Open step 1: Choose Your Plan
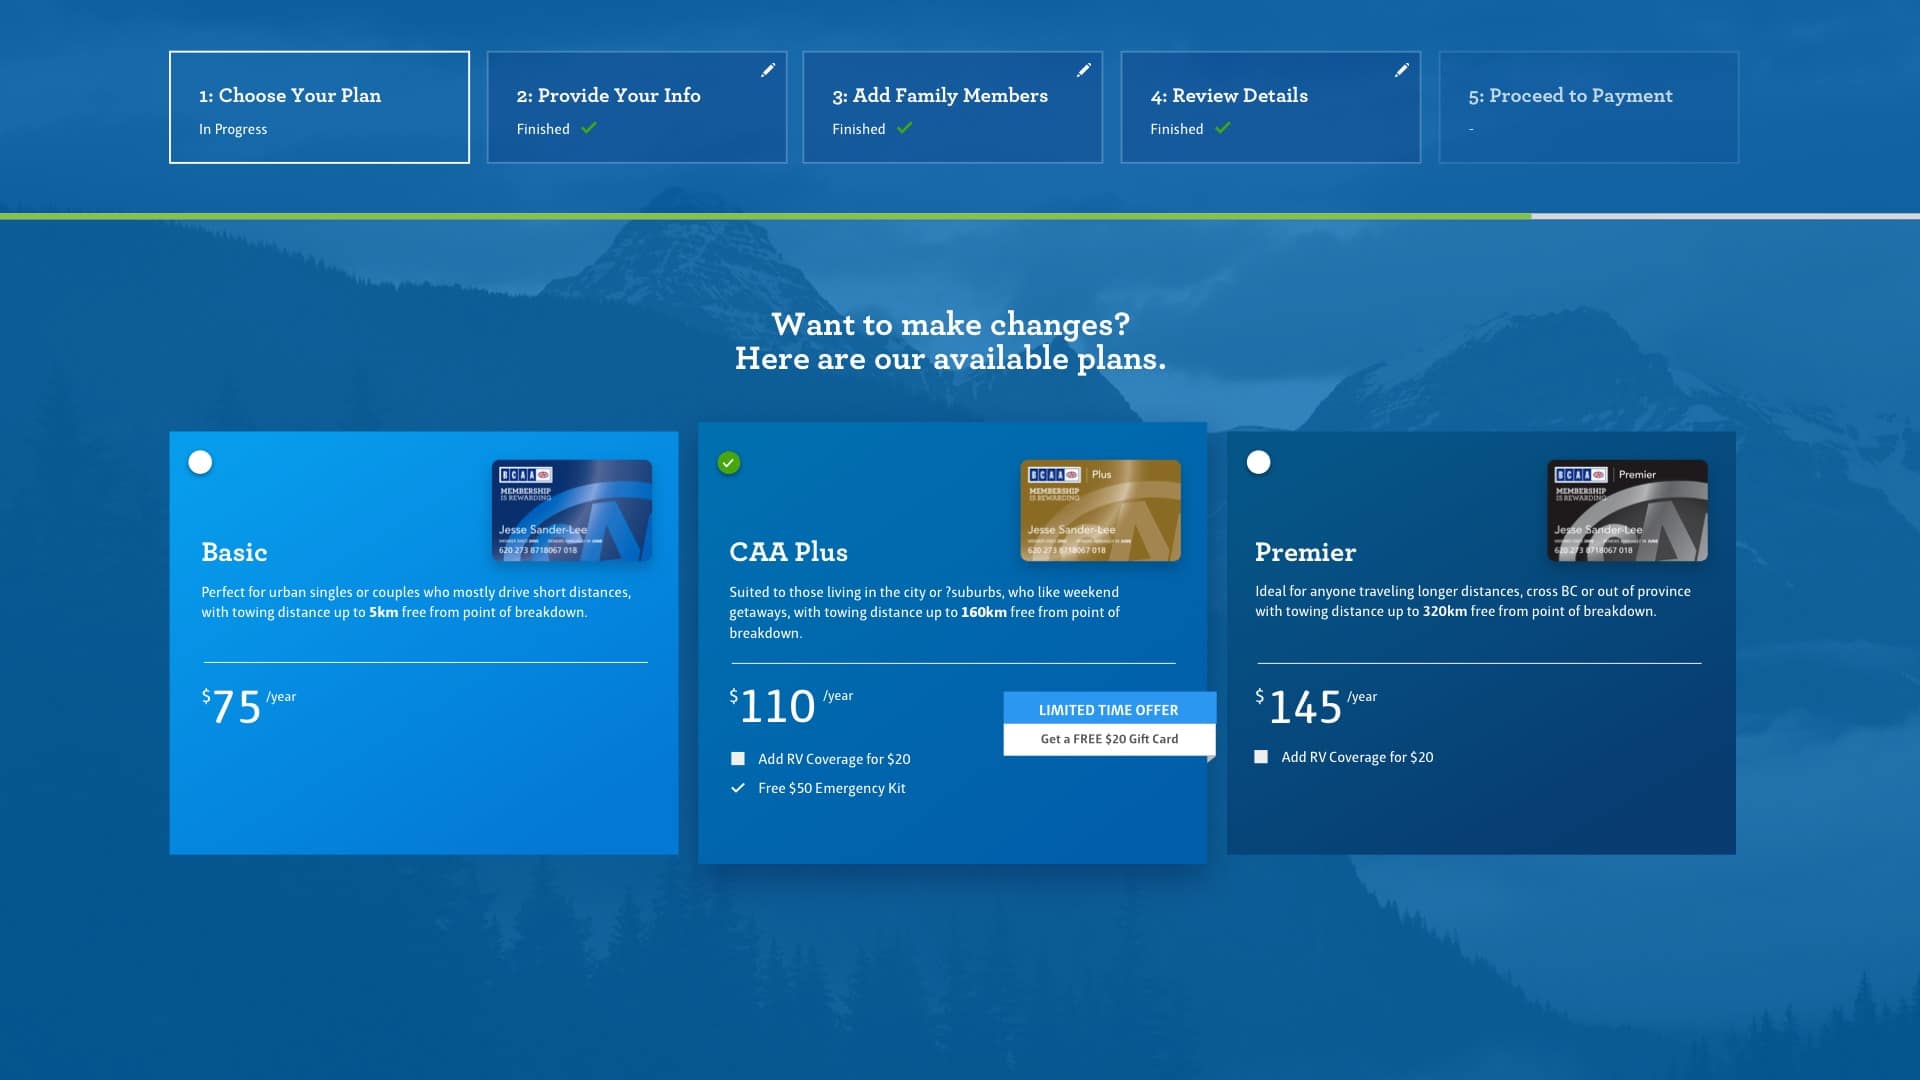The height and width of the screenshot is (1080, 1920). tap(319, 107)
